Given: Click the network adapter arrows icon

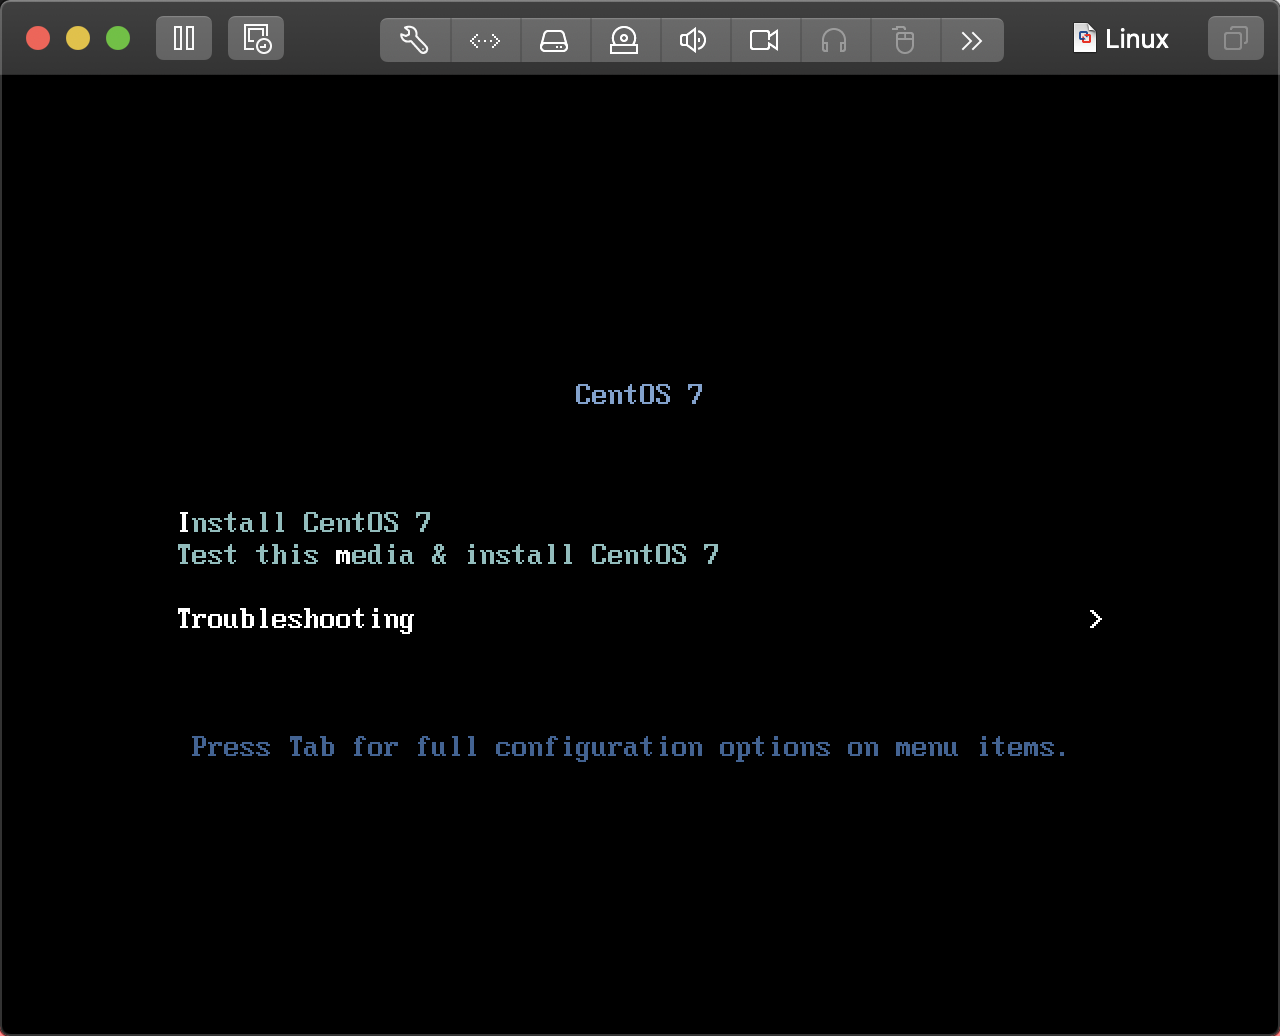Looking at the screenshot, I should [x=485, y=40].
